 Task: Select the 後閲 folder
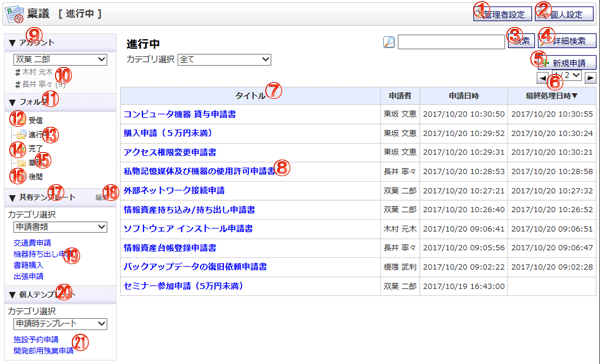point(36,177)
